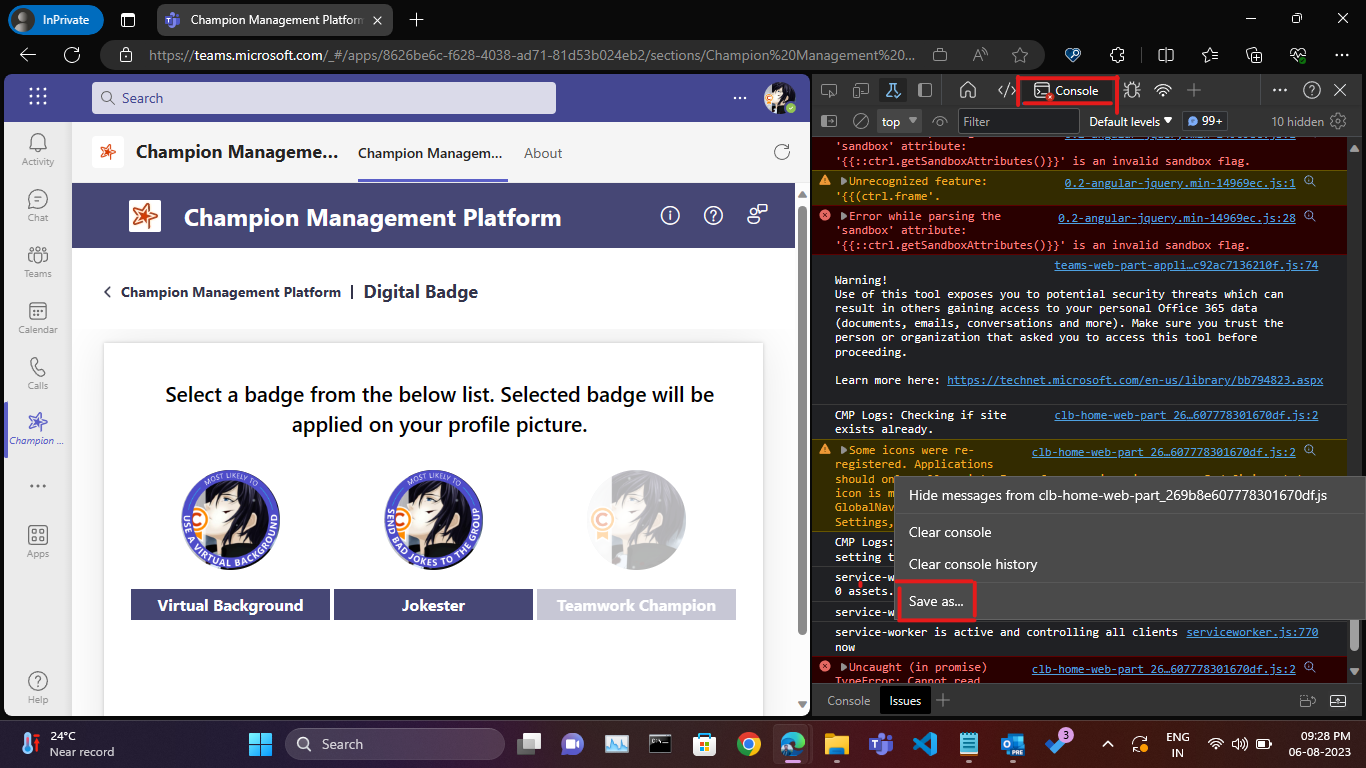Open the Customize DevTools three-dot menu
The height and width of the screenshot is (768, 1366).
click(1279, 89)
